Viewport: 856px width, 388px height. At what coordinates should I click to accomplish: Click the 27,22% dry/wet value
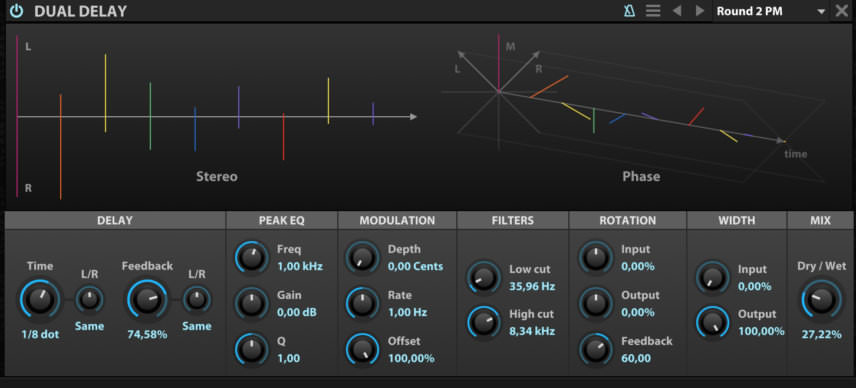822,335
